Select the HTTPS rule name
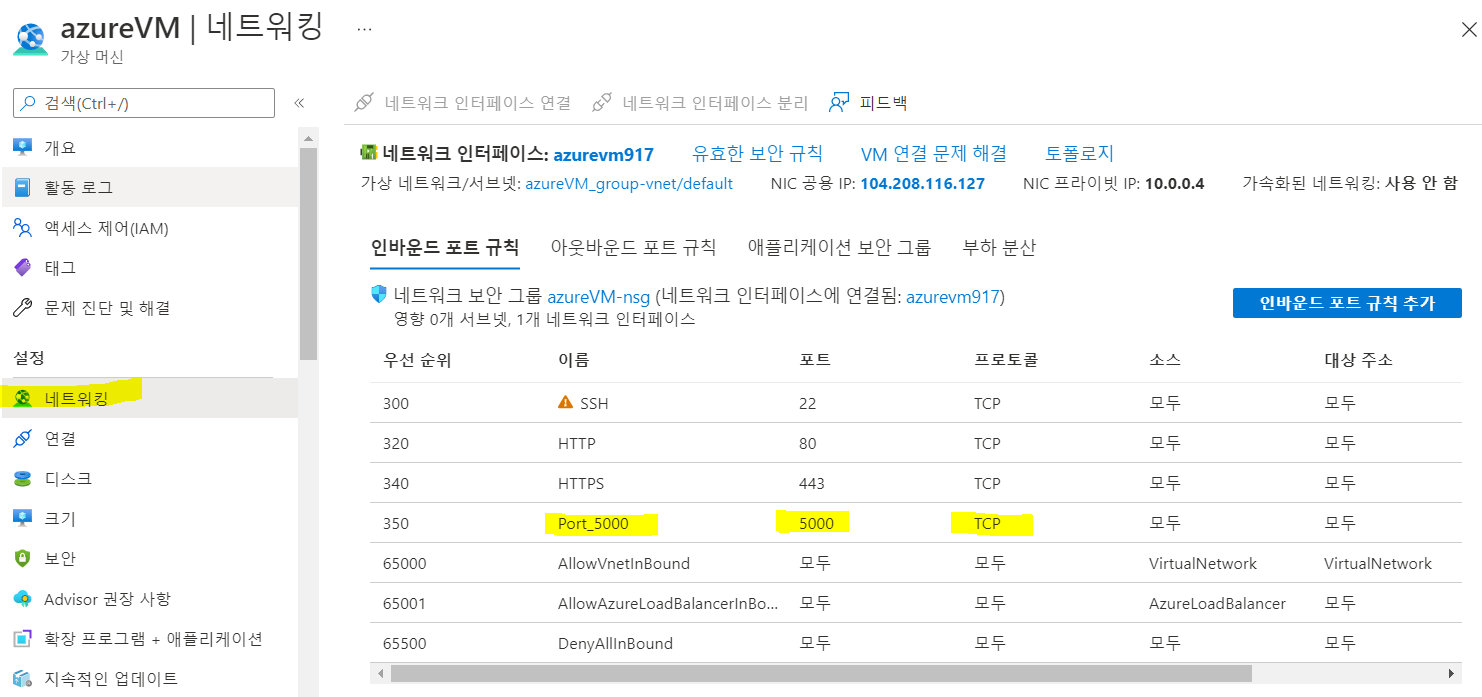The width and height of the screenshot is (1482, 697). pyautogui.click(x=581, y=484)
